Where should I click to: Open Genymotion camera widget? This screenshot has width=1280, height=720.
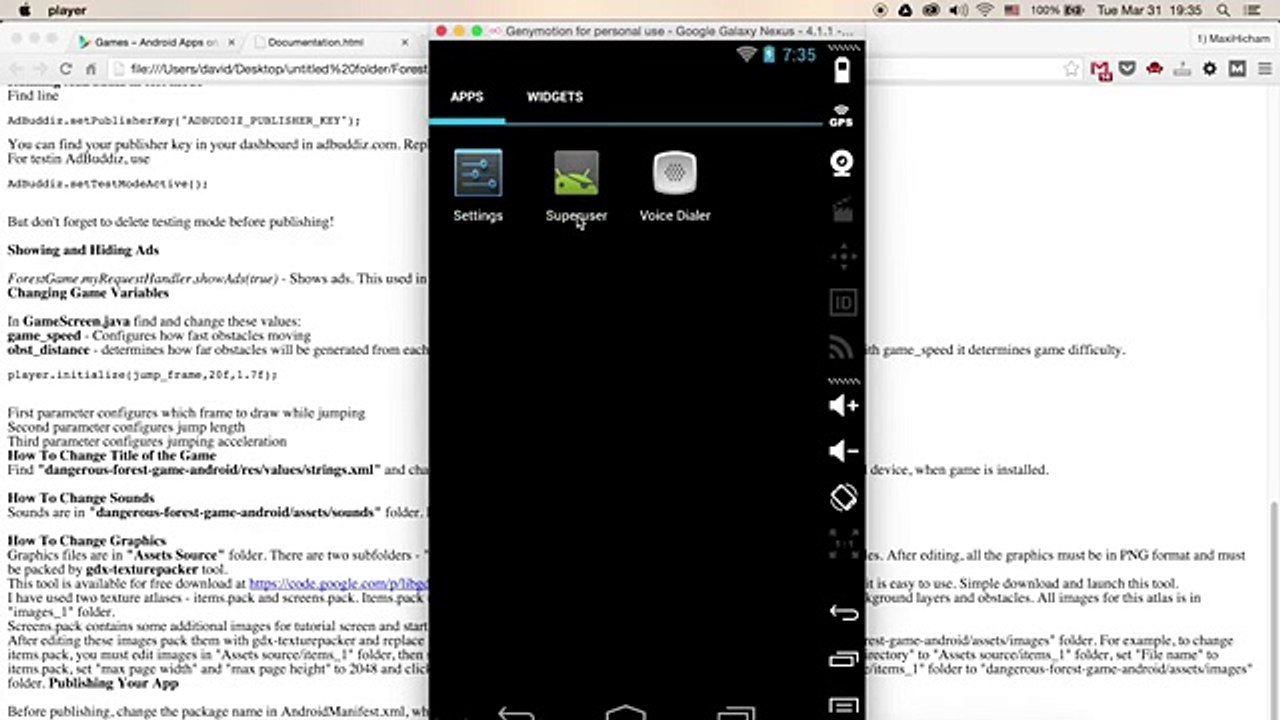843,163
